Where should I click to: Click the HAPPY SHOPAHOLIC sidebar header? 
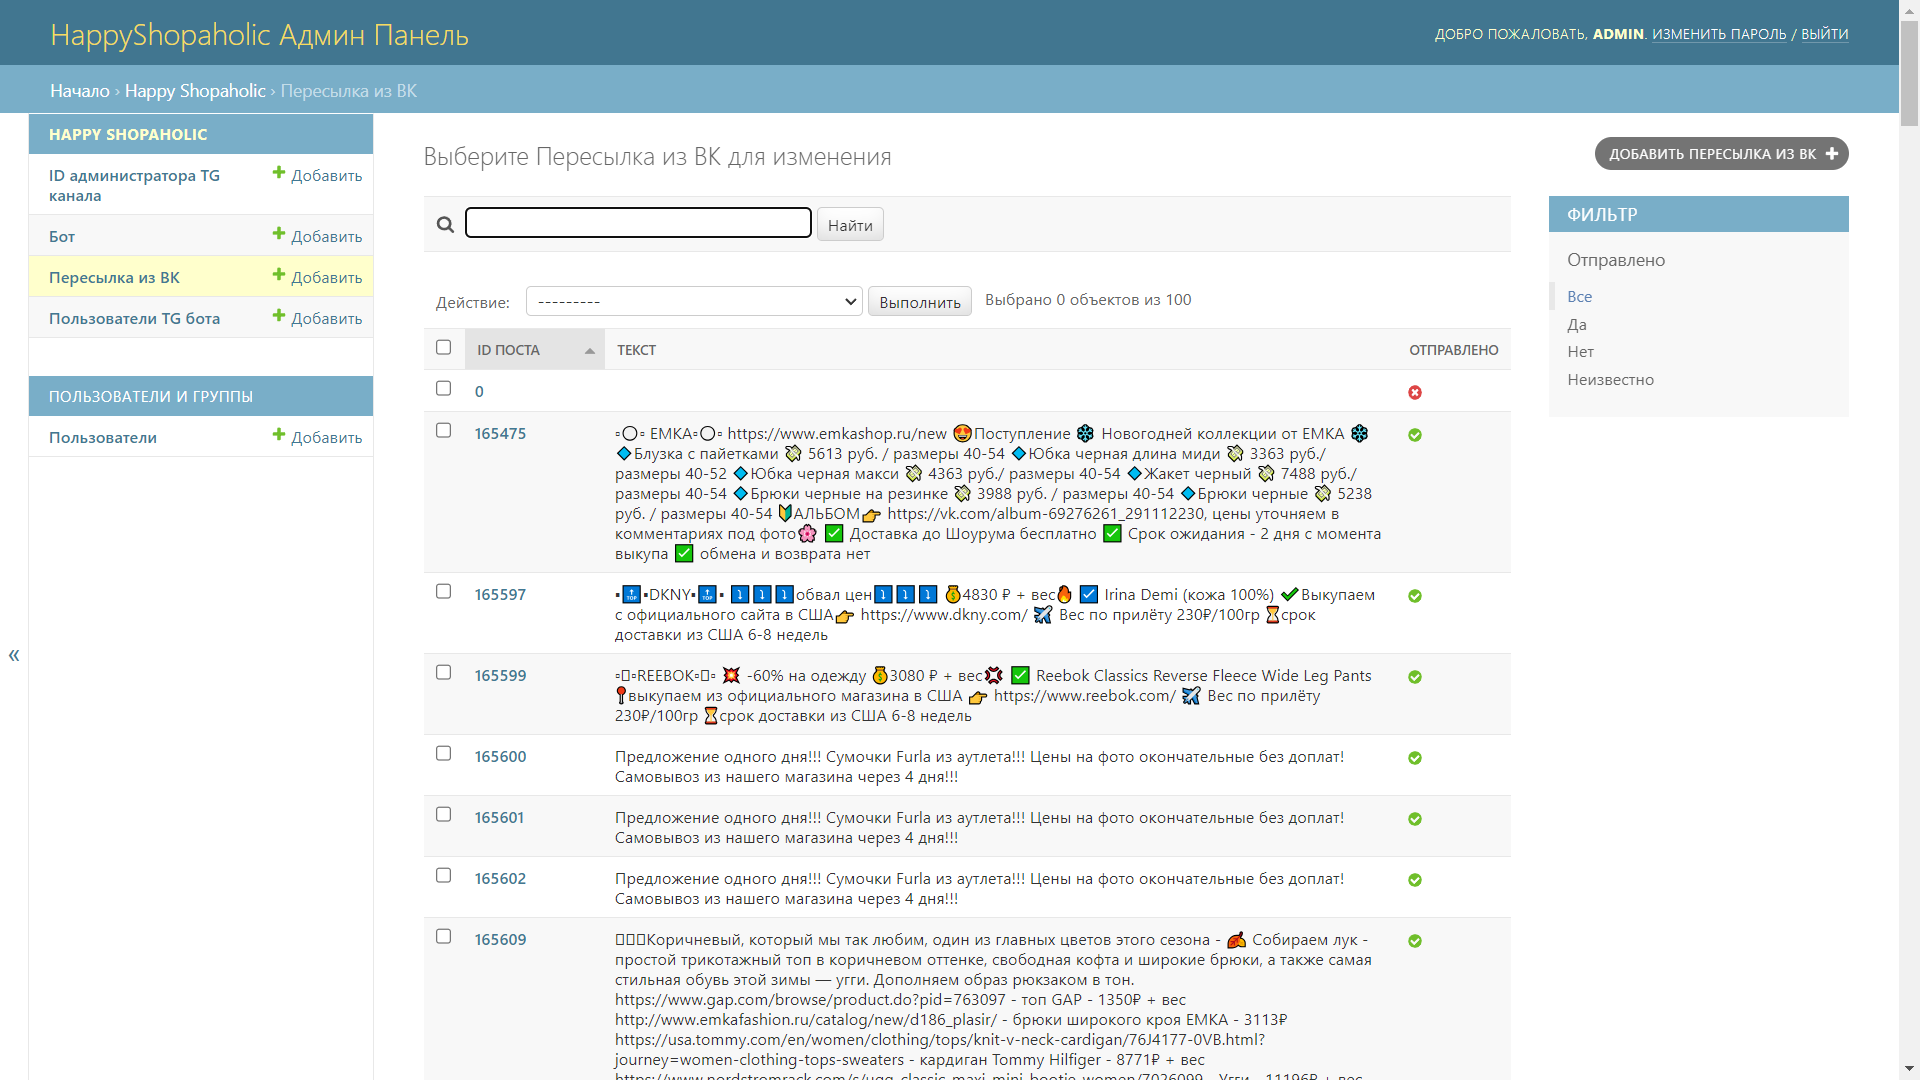click(128, 134)
